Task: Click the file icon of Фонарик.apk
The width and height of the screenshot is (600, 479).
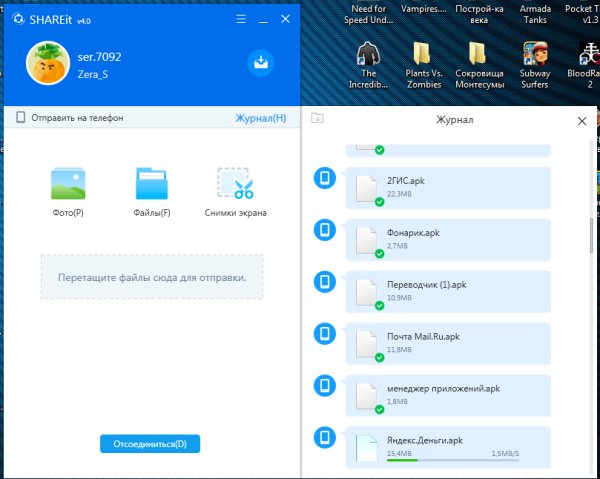Action: coord(367,241)
